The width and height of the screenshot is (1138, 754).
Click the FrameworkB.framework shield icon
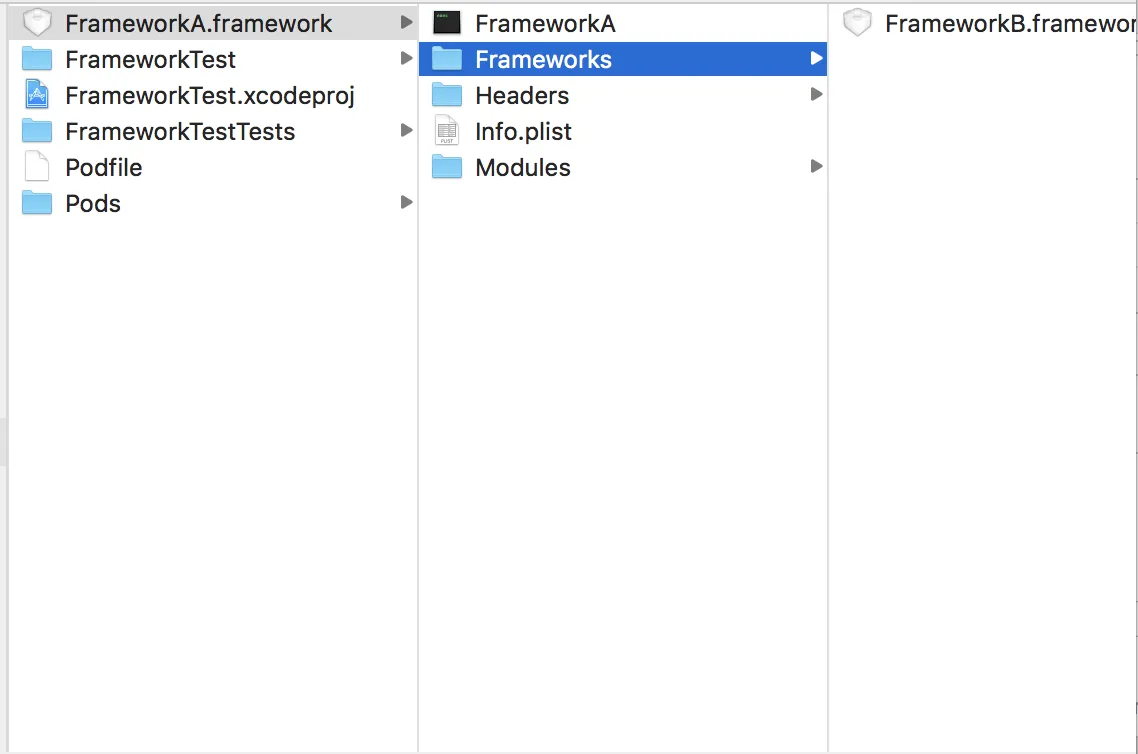[x=857, y=23]
